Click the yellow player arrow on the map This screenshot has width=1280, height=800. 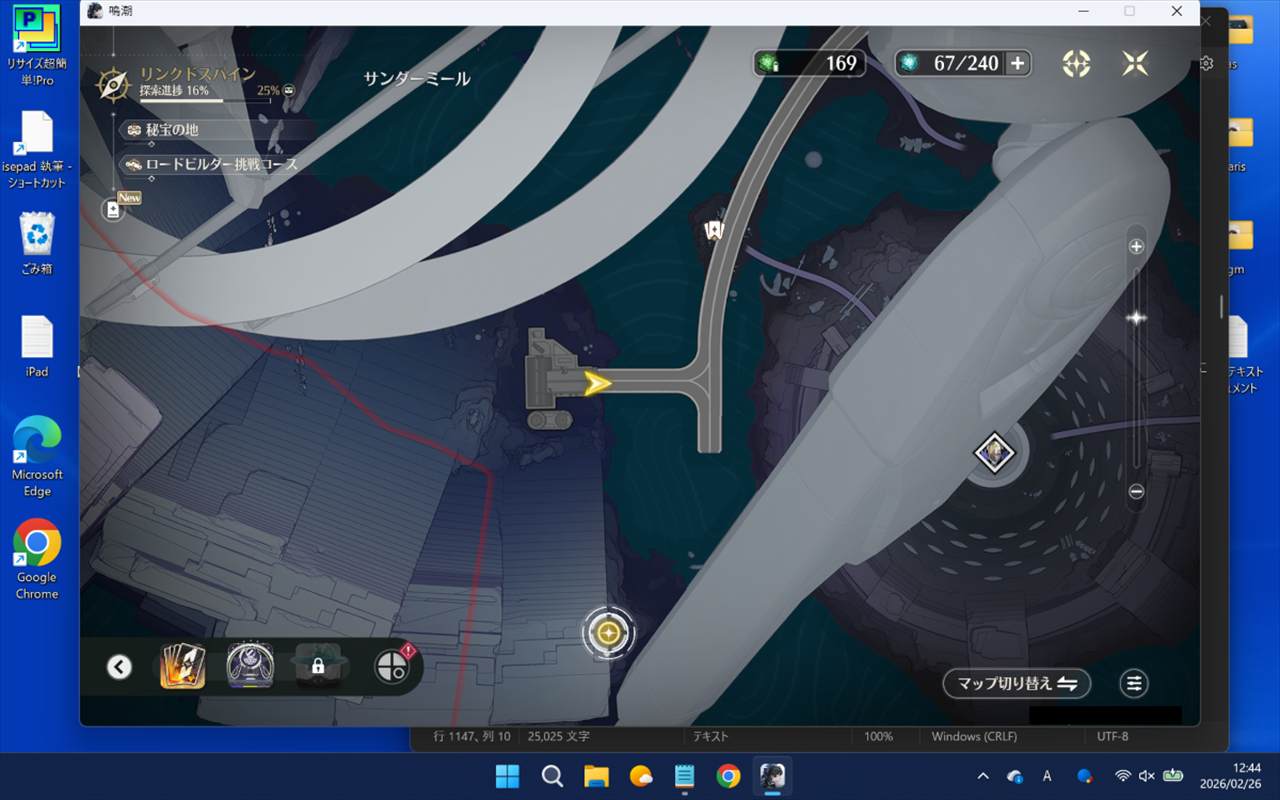(598, 383)
